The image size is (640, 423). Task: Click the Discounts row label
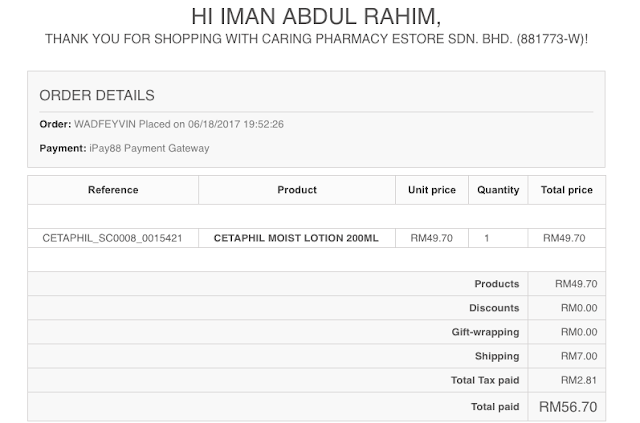[494, 308]
